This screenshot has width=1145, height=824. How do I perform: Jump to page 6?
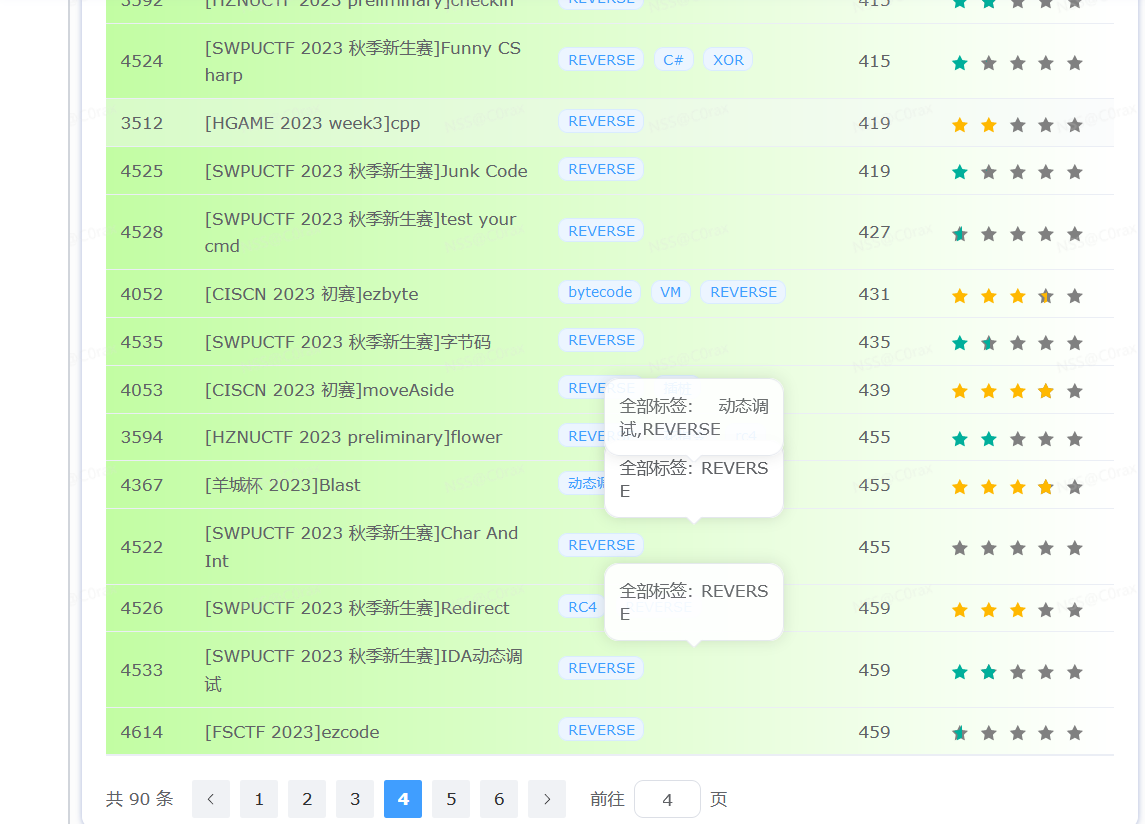coord(498,799)
